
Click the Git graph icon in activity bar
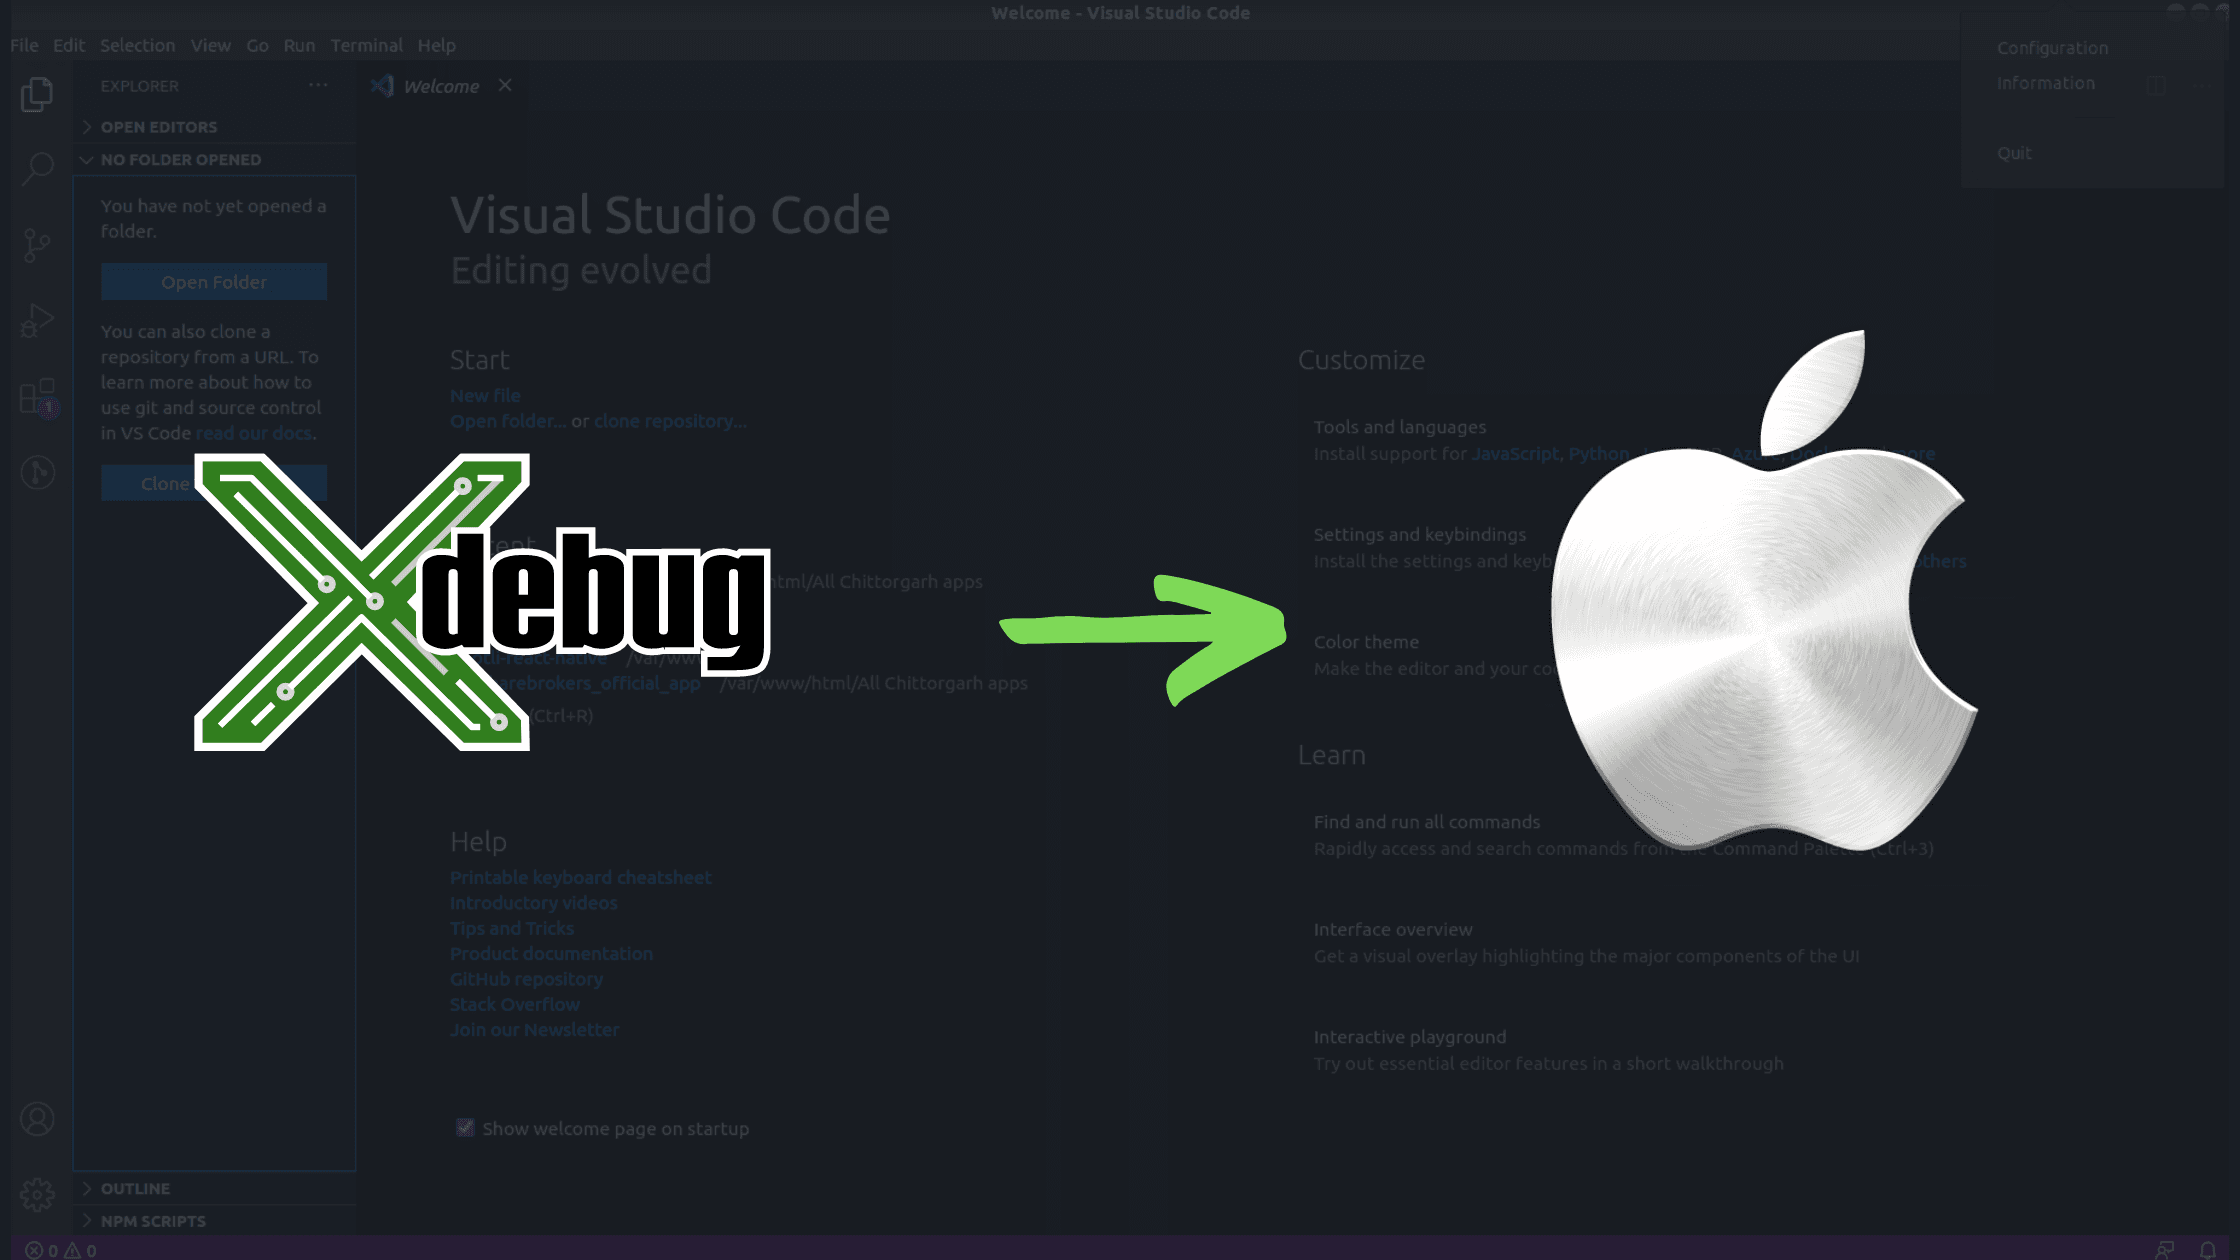click(37, 472)
